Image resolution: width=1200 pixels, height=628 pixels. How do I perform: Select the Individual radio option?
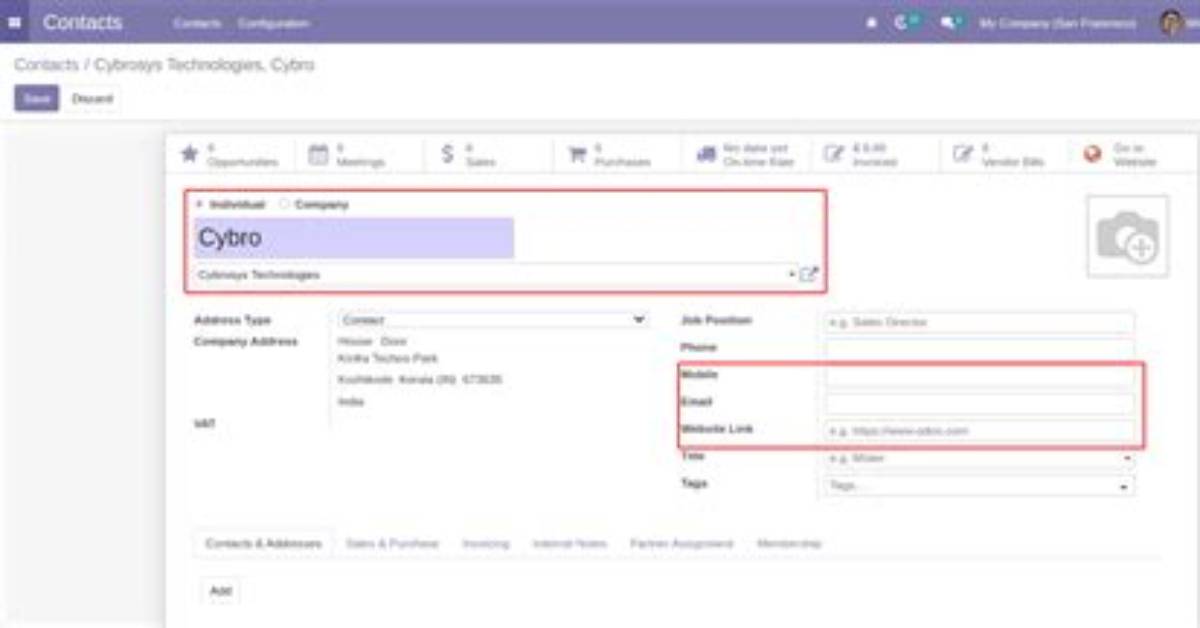click(x=199, y=204)
